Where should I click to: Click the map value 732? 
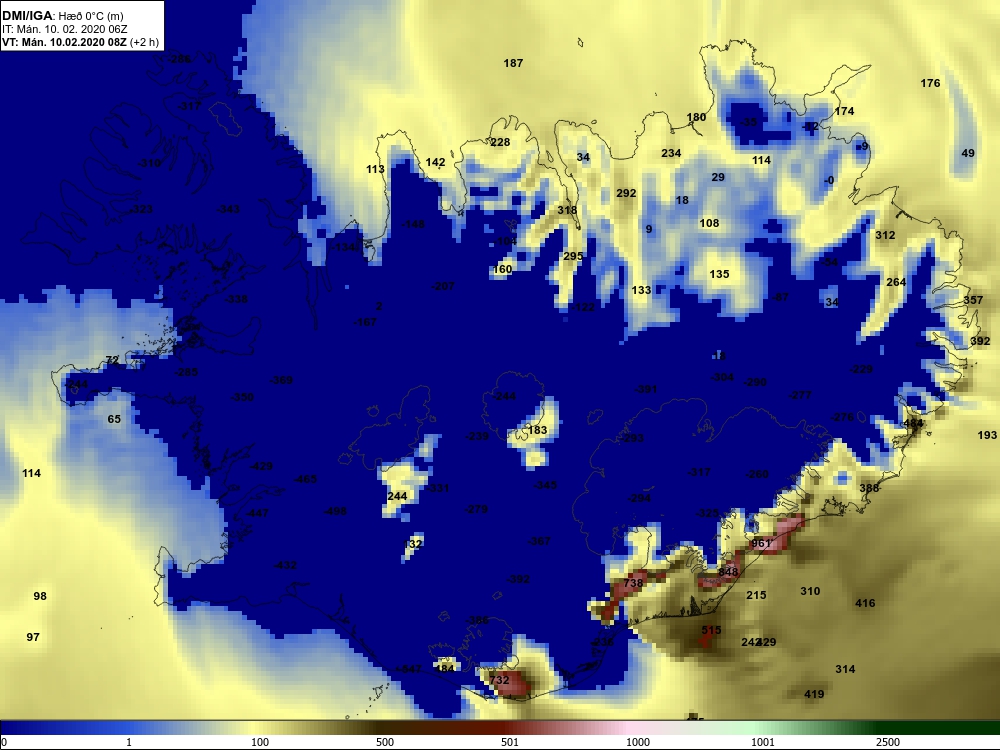pyautogui.click(x=499, y=680)
